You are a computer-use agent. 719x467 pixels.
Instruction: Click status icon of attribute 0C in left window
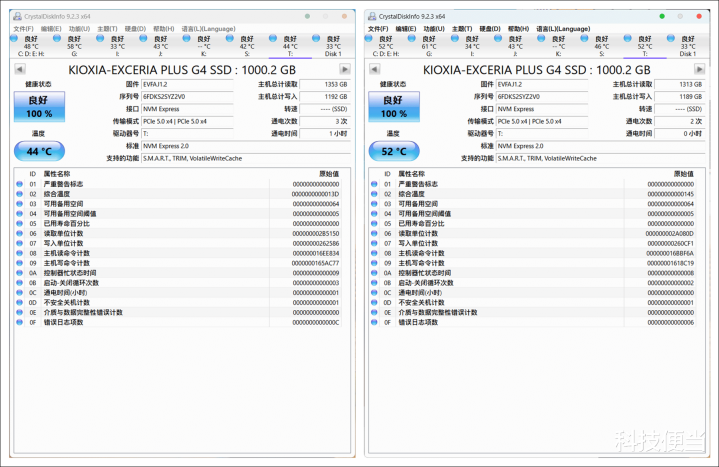tap(19, 293)
